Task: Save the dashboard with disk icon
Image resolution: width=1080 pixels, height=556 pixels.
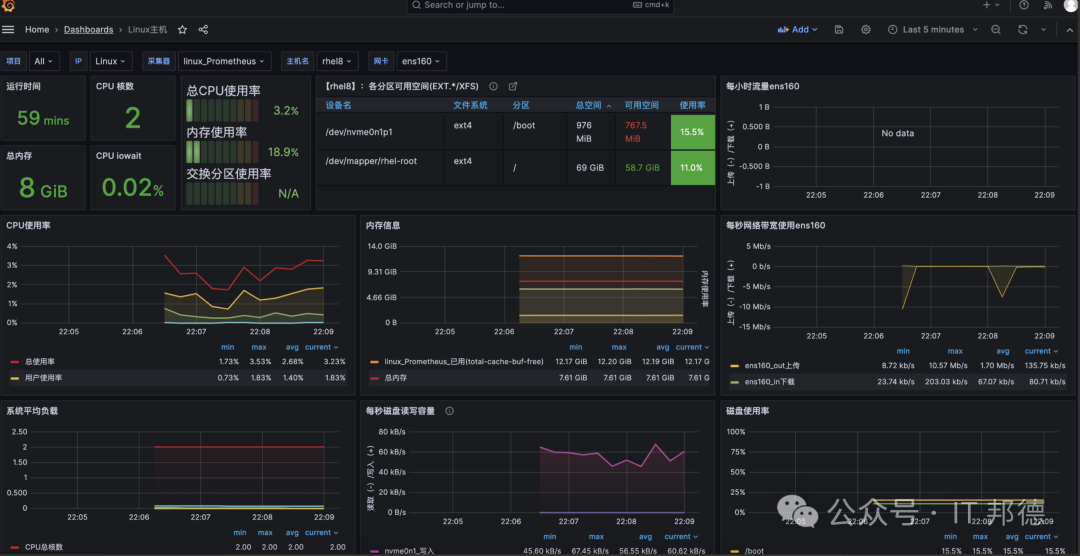Action: click(839, 30)
